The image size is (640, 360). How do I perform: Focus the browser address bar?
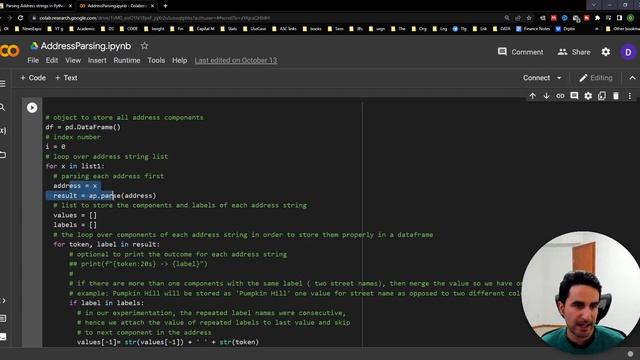click(261, 18)
